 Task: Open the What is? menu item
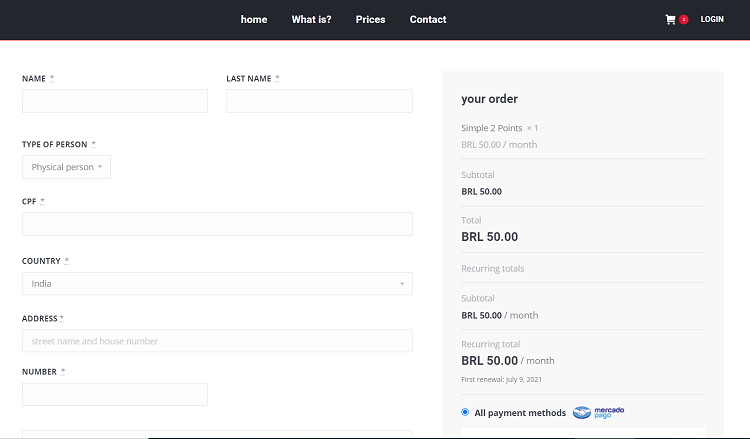tap(311, 20)
